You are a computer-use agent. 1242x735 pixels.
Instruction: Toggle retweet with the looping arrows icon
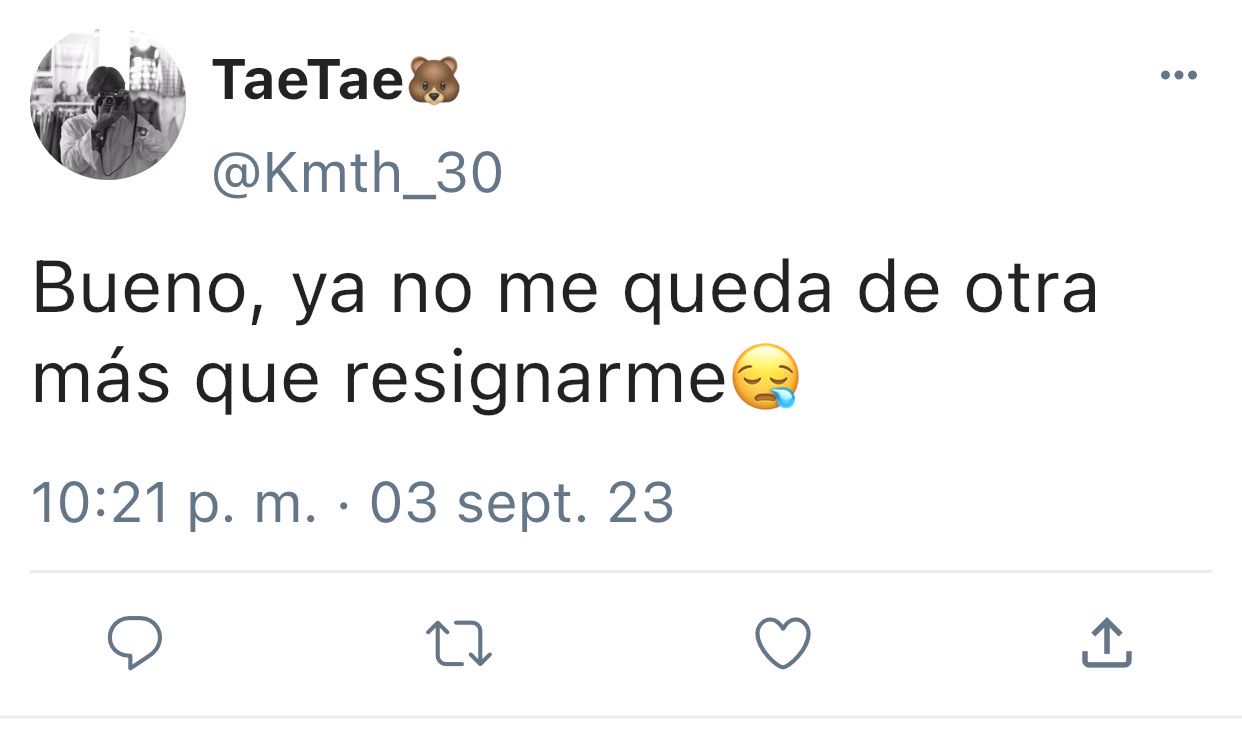click(459, 644)
